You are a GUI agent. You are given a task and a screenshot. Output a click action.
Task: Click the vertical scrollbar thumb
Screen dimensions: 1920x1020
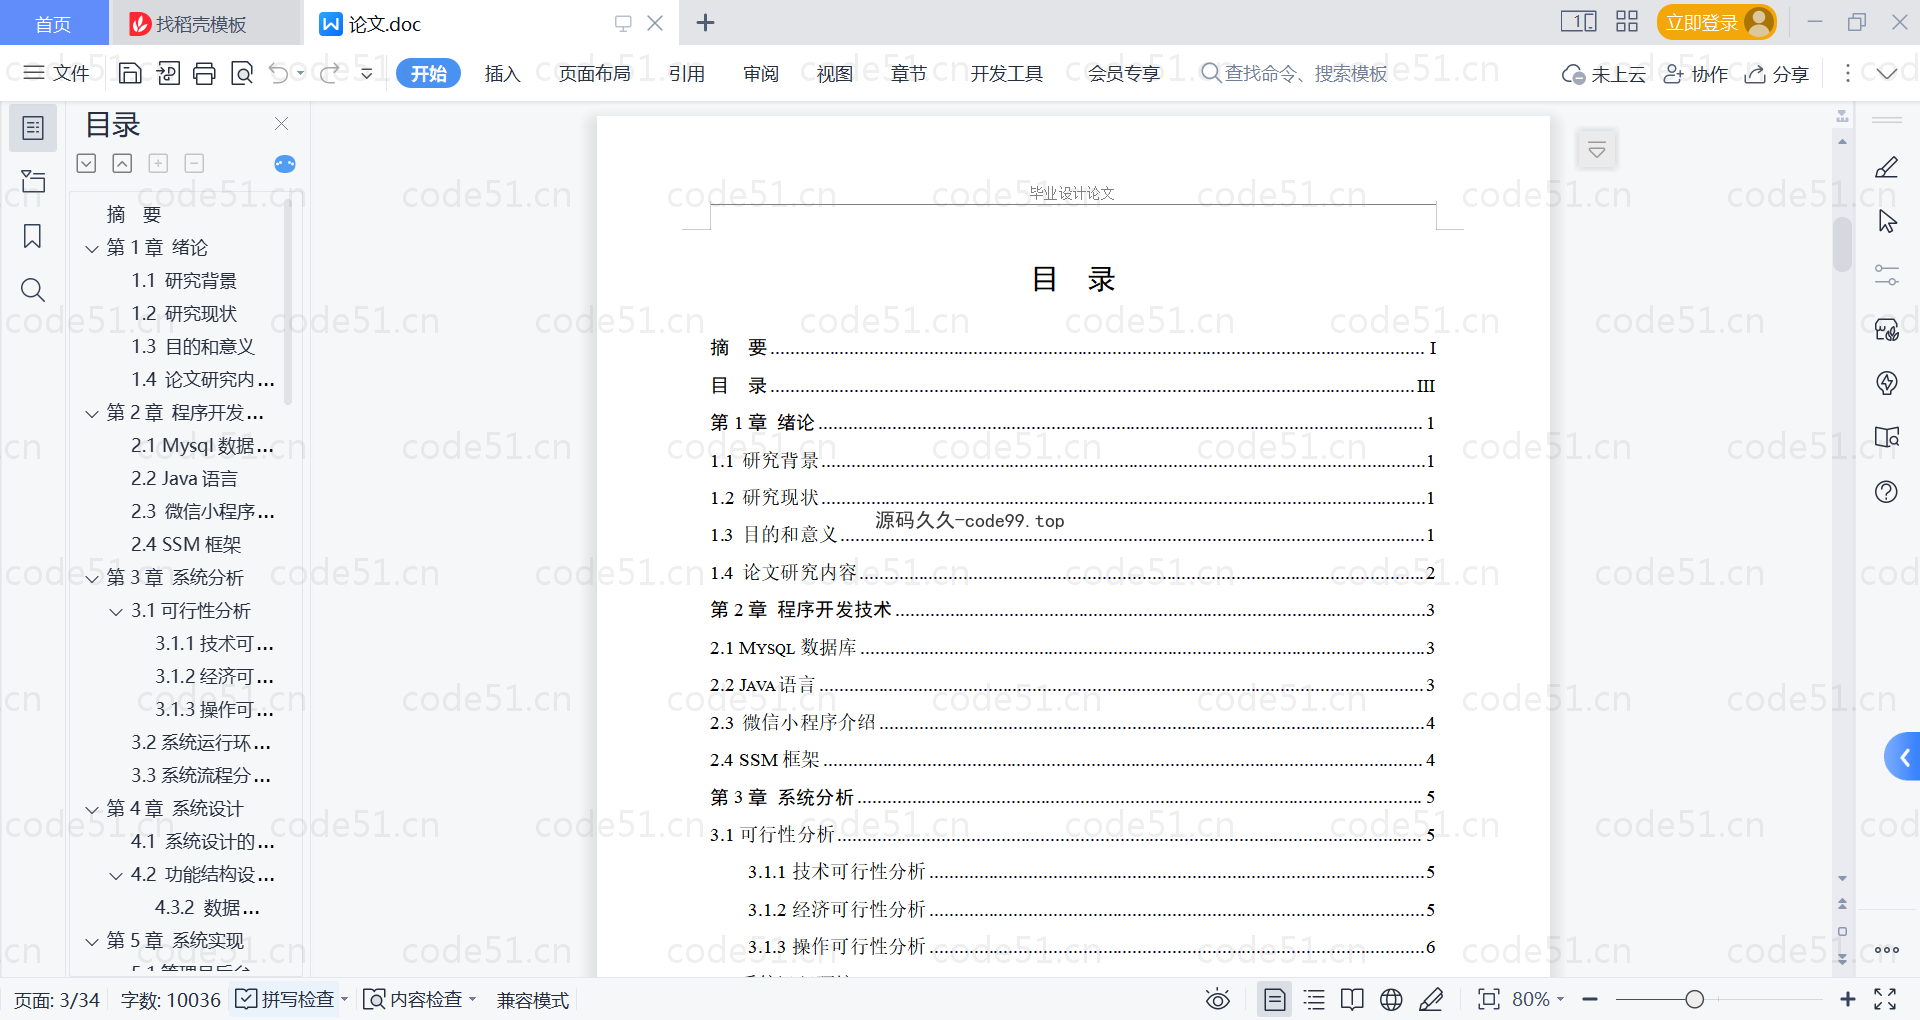pos(1842,244)
